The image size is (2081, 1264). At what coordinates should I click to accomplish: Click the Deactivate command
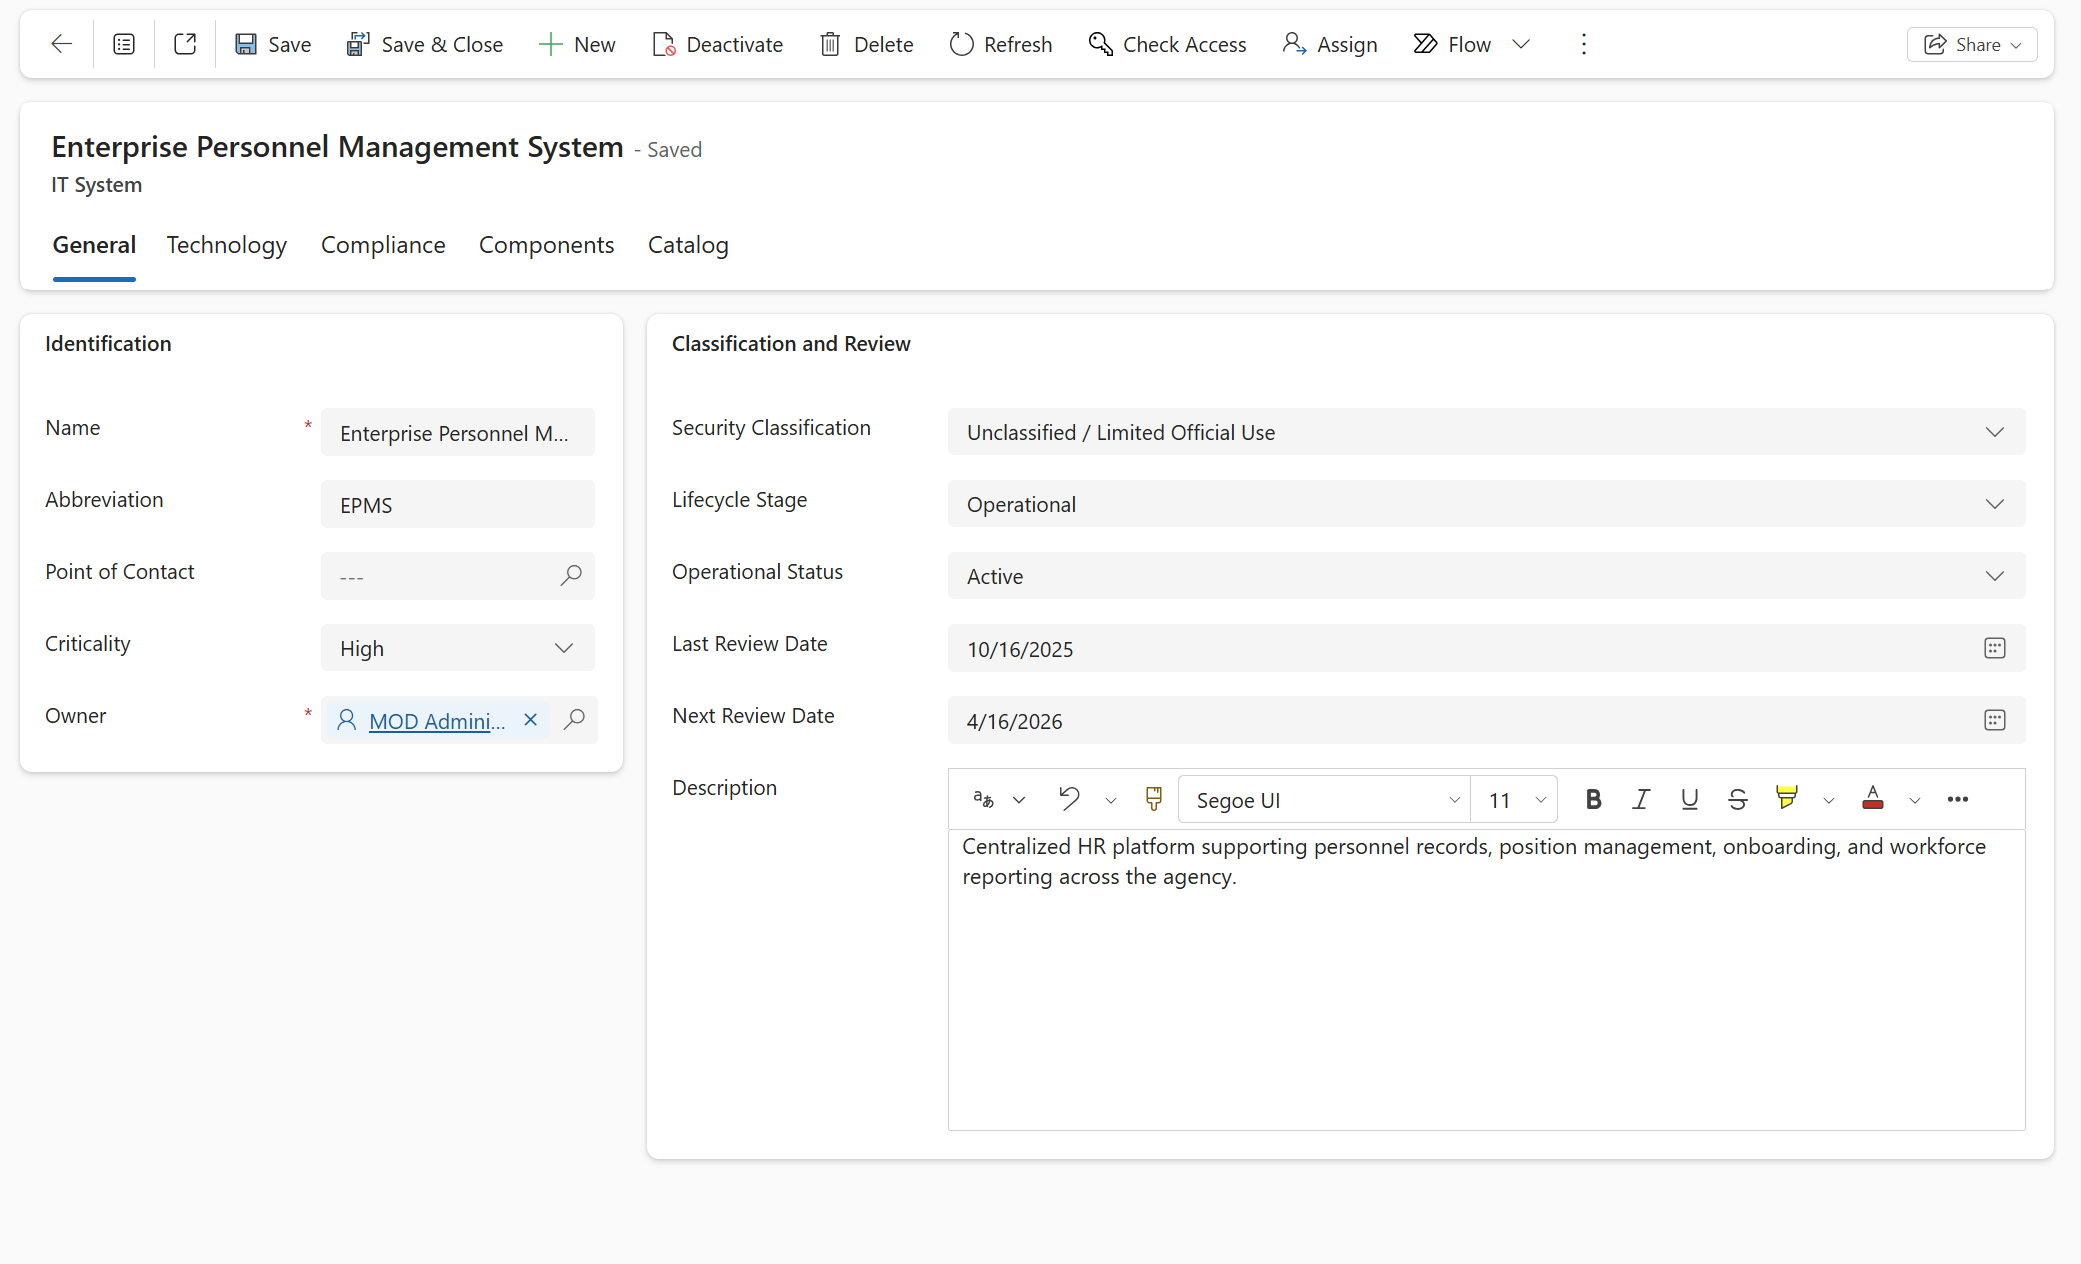point(717,44)
